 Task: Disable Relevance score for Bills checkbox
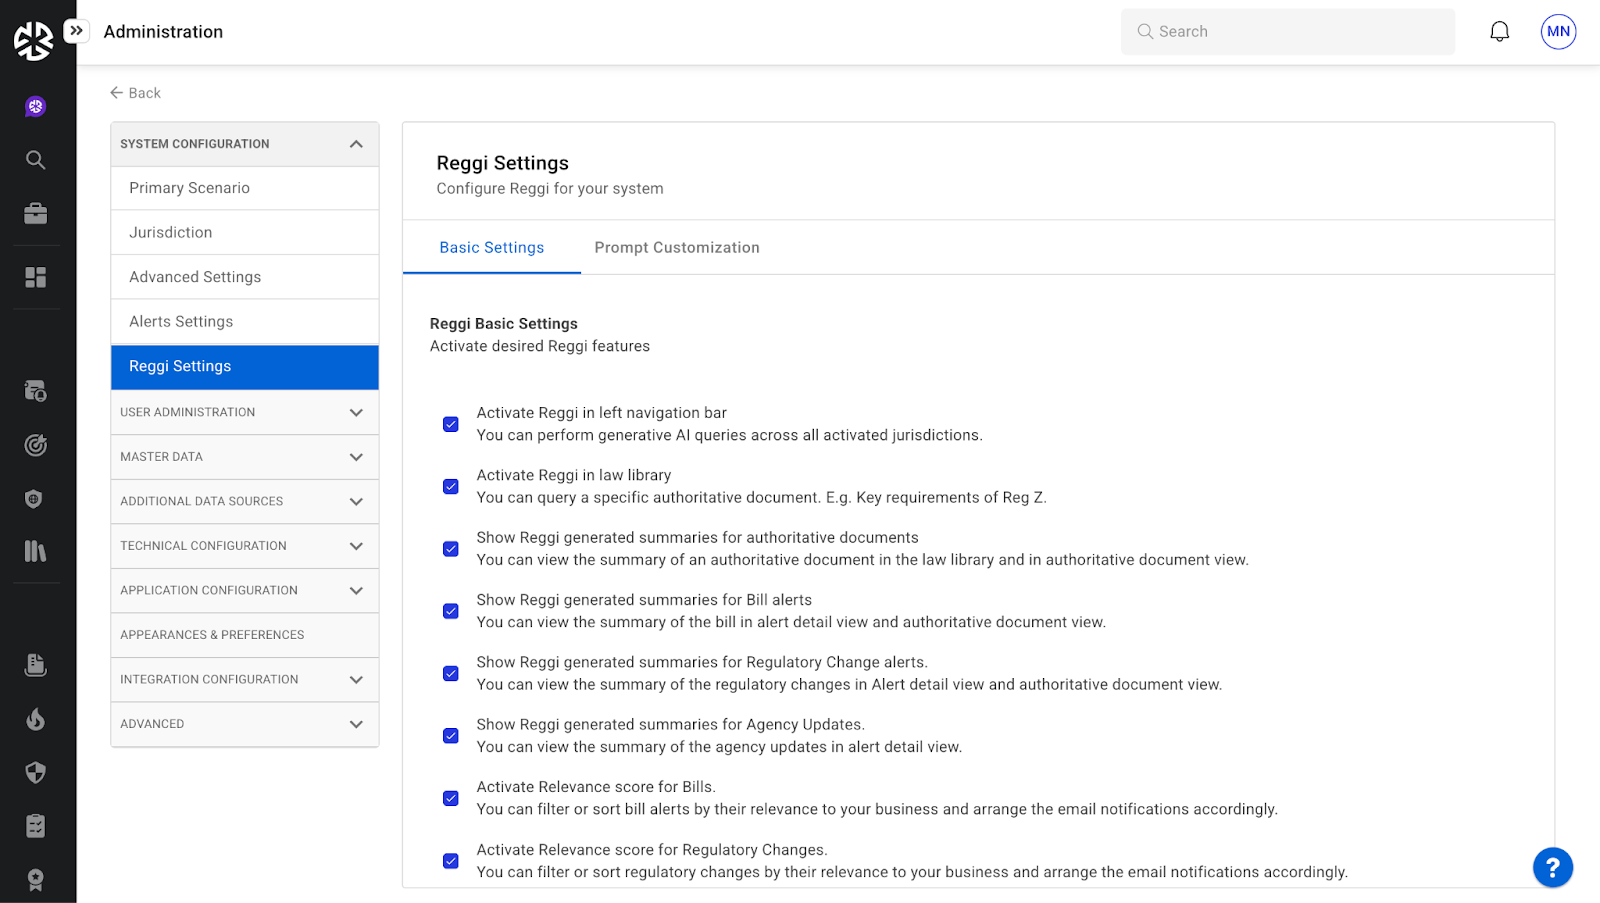(451, 798)
